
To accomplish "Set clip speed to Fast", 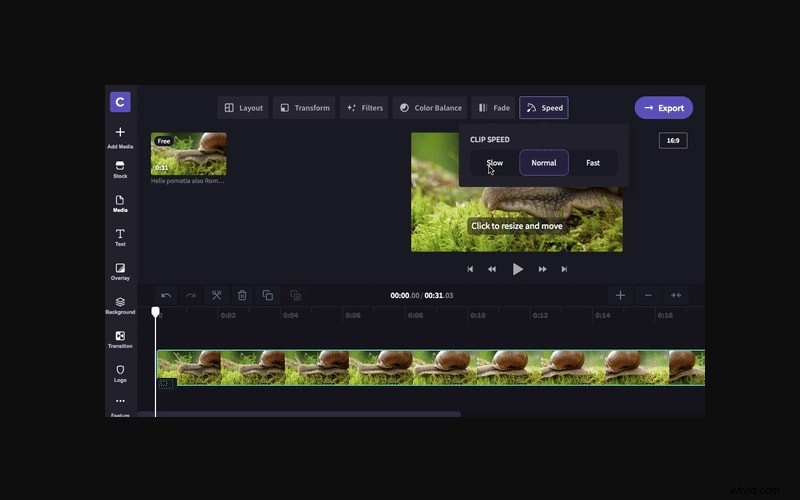I will pos(593,163).
